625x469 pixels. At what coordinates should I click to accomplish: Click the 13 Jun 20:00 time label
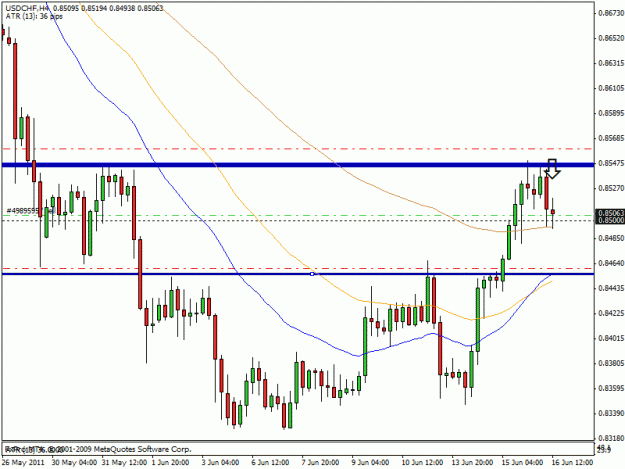[472, 462]
